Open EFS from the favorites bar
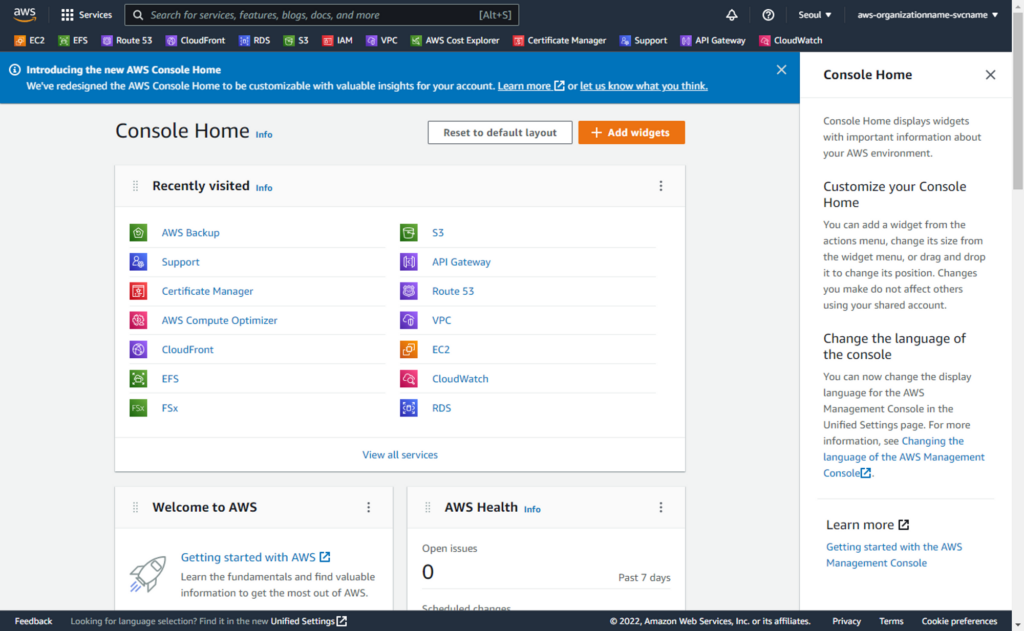 [72, 40]
